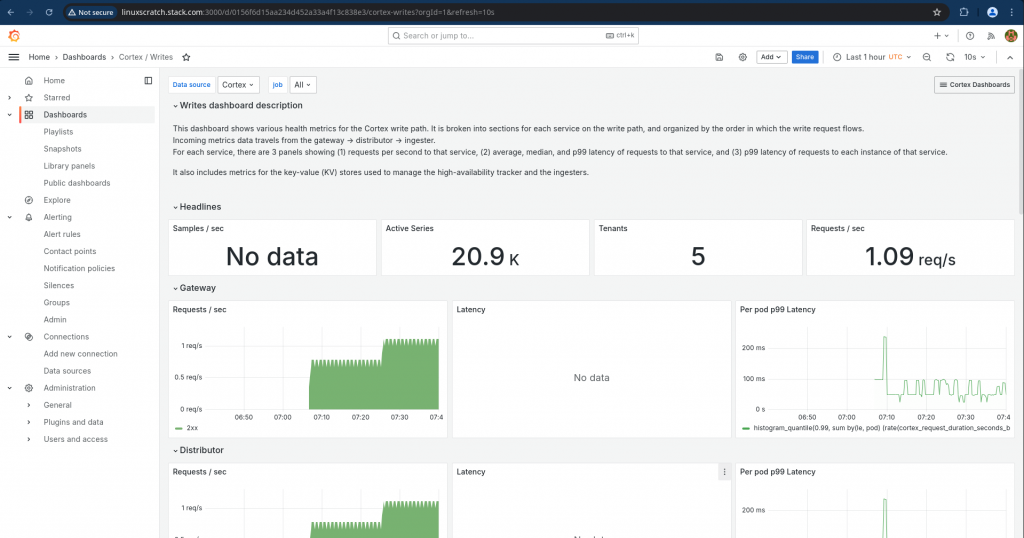Toggle the hamburger navigation menu
The height and width of the screenshot is (538, 1024).
14,57
